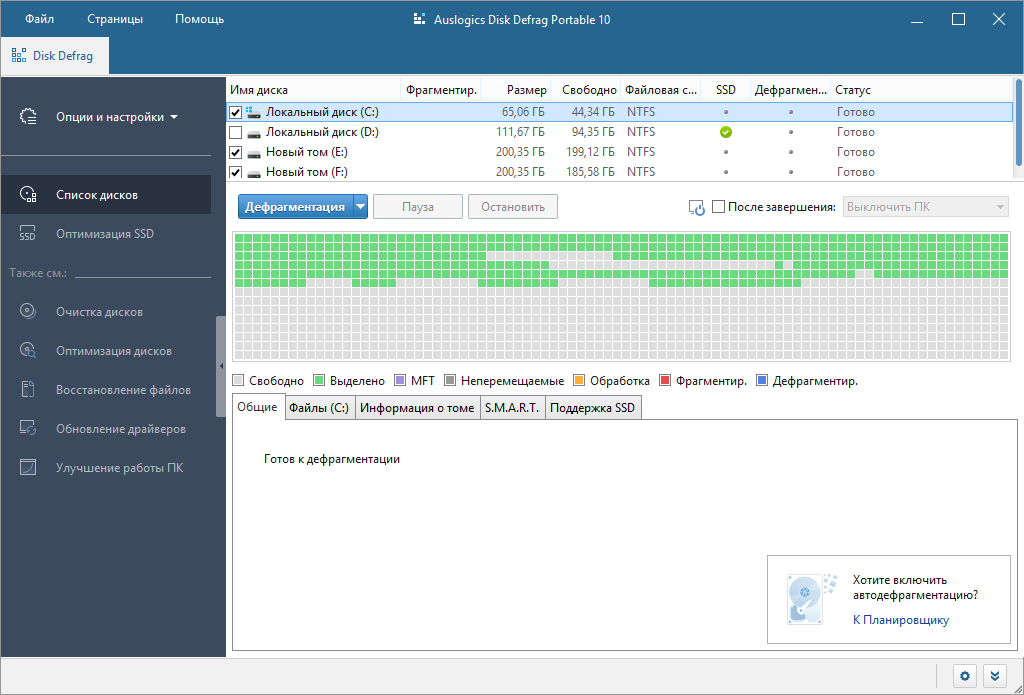1024x695 pixels.
Task: Click the MFT purple legend swatch
Action: (400, 380)
